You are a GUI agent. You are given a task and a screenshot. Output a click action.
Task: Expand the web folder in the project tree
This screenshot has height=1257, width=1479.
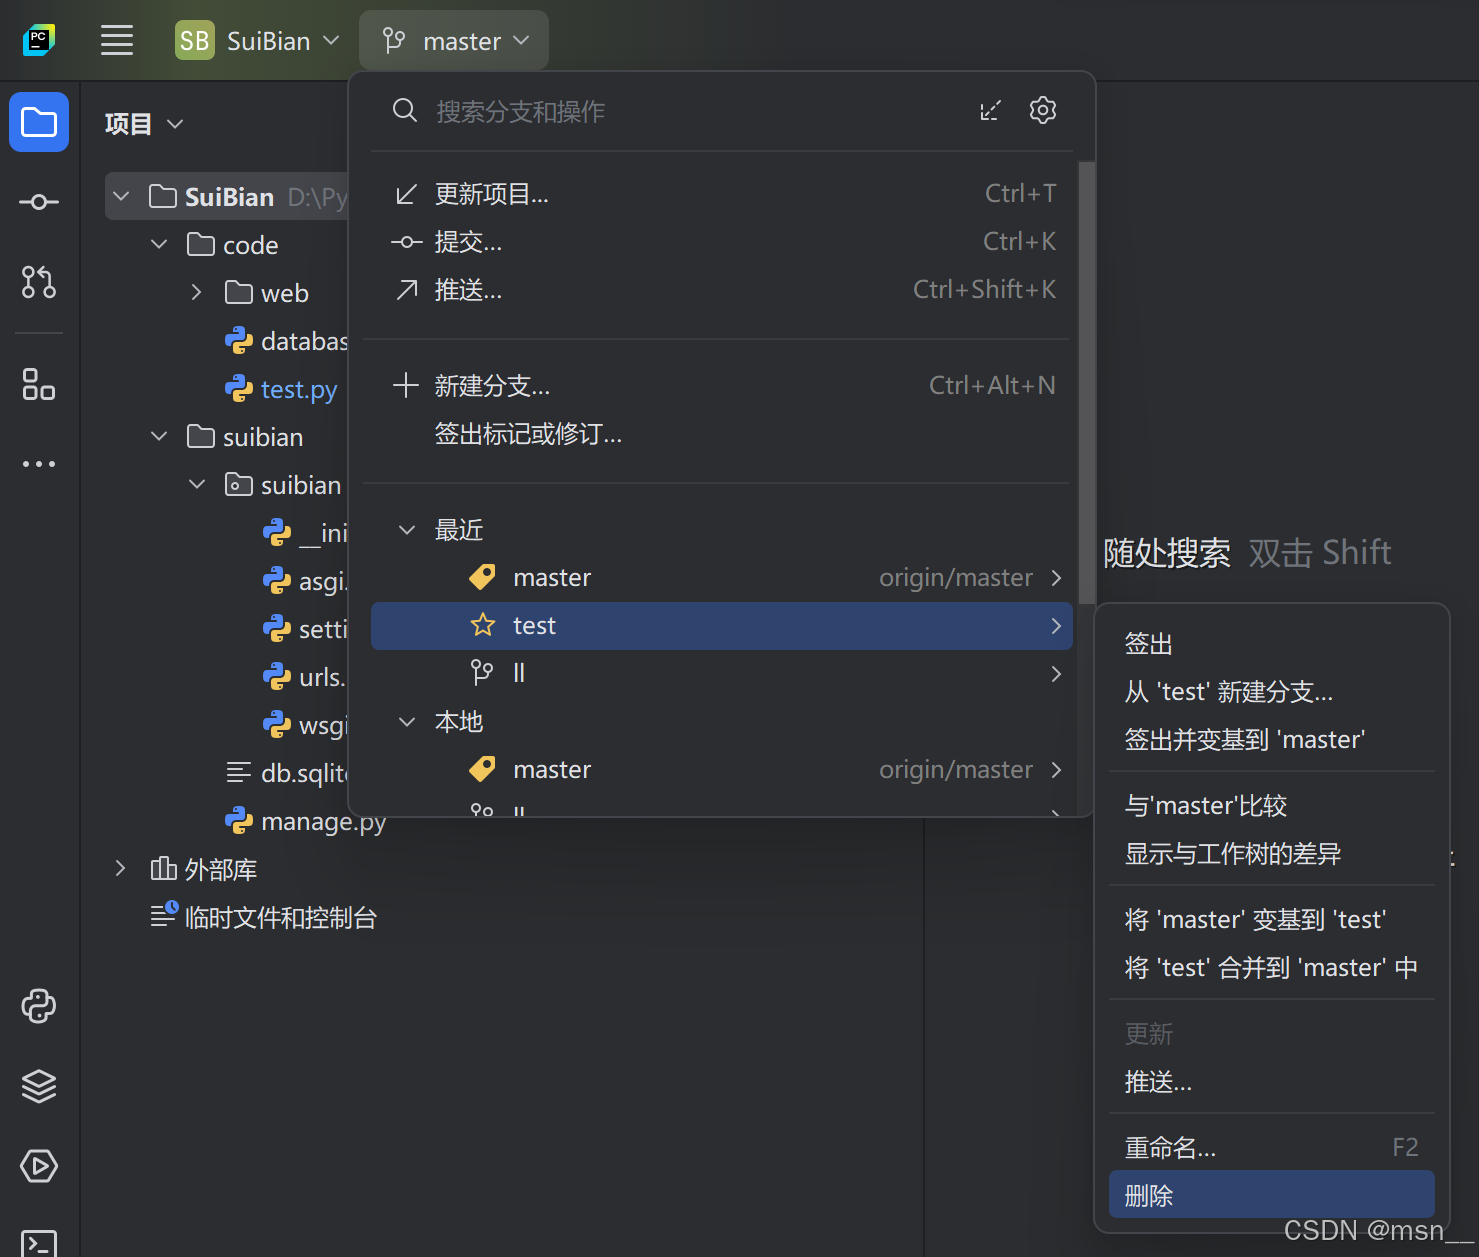click(196, 292)
